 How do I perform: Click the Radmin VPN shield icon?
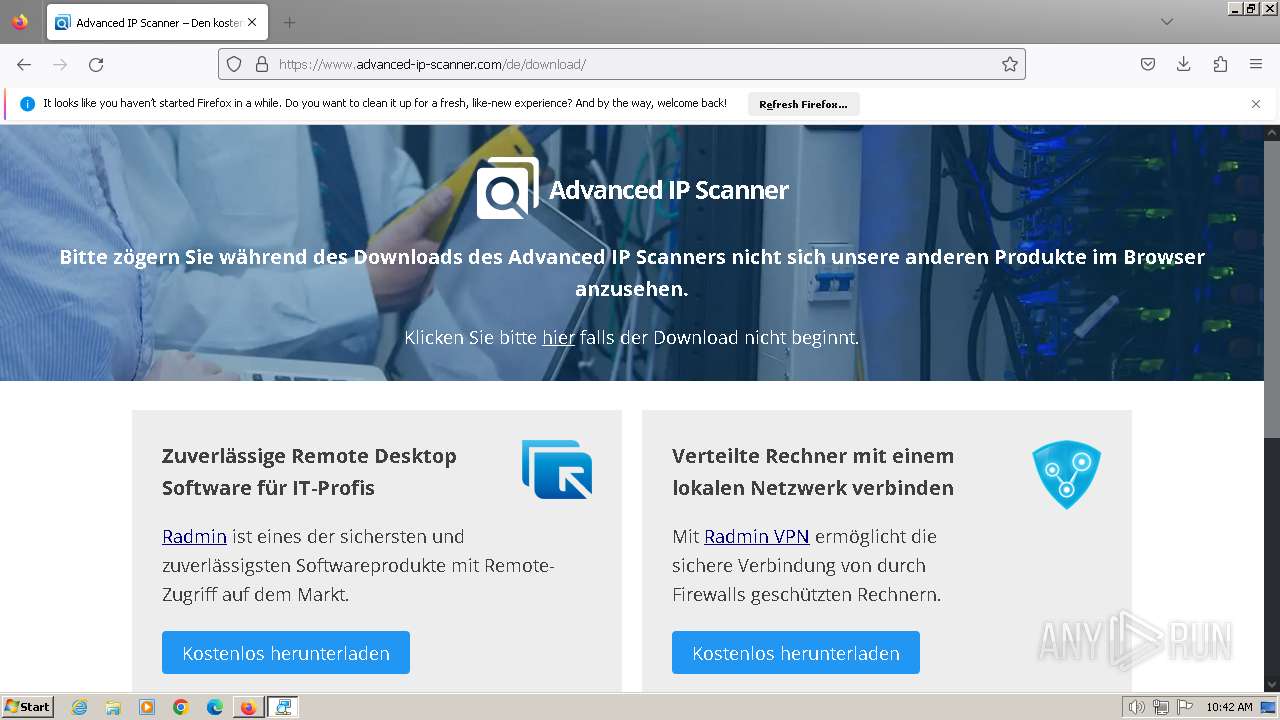[x=1067, y=475]
